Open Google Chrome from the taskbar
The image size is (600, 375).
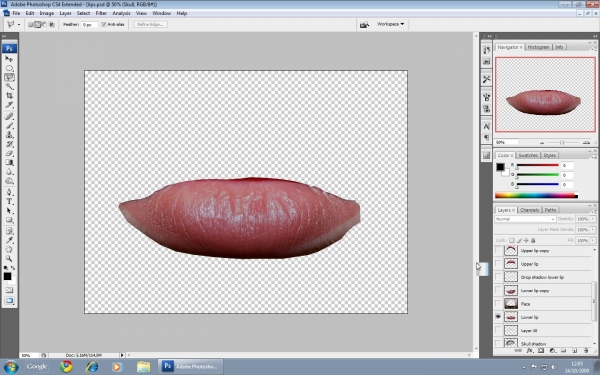click(66, 367)
